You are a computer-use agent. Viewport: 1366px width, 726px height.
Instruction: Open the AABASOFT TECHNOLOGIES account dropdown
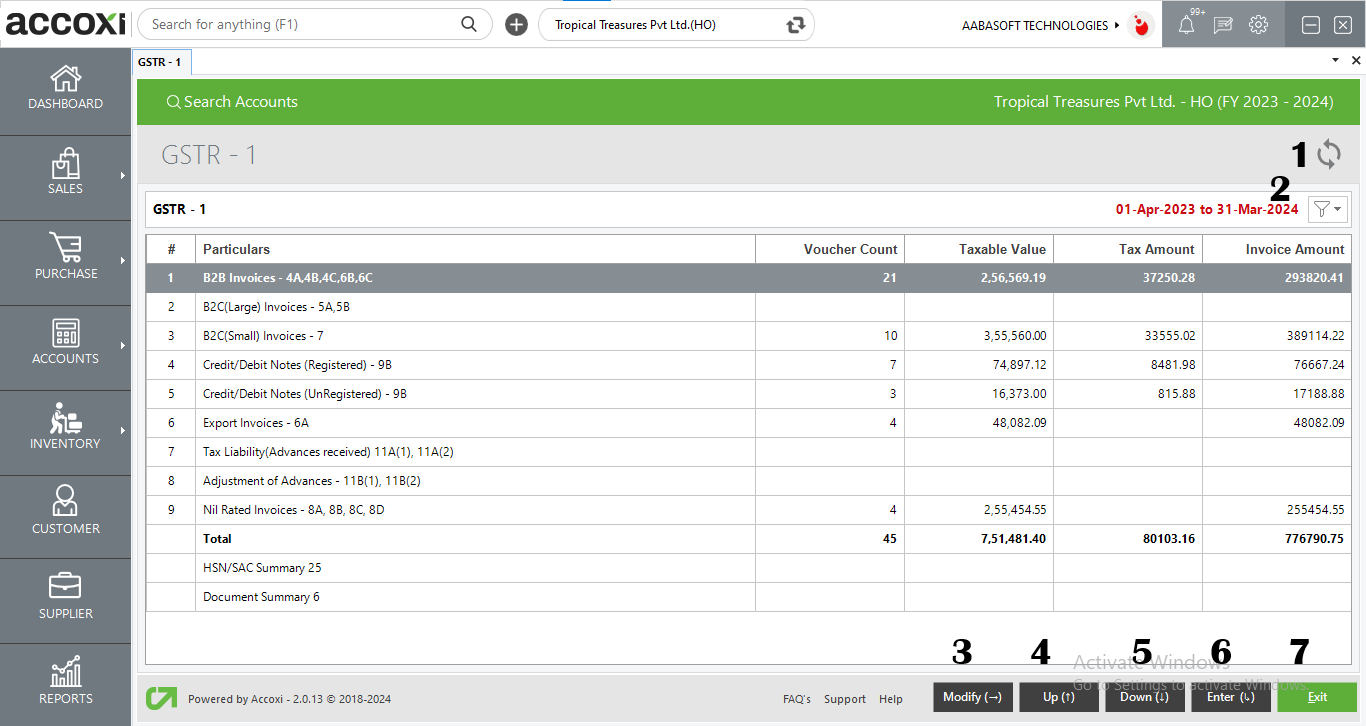1040,26
